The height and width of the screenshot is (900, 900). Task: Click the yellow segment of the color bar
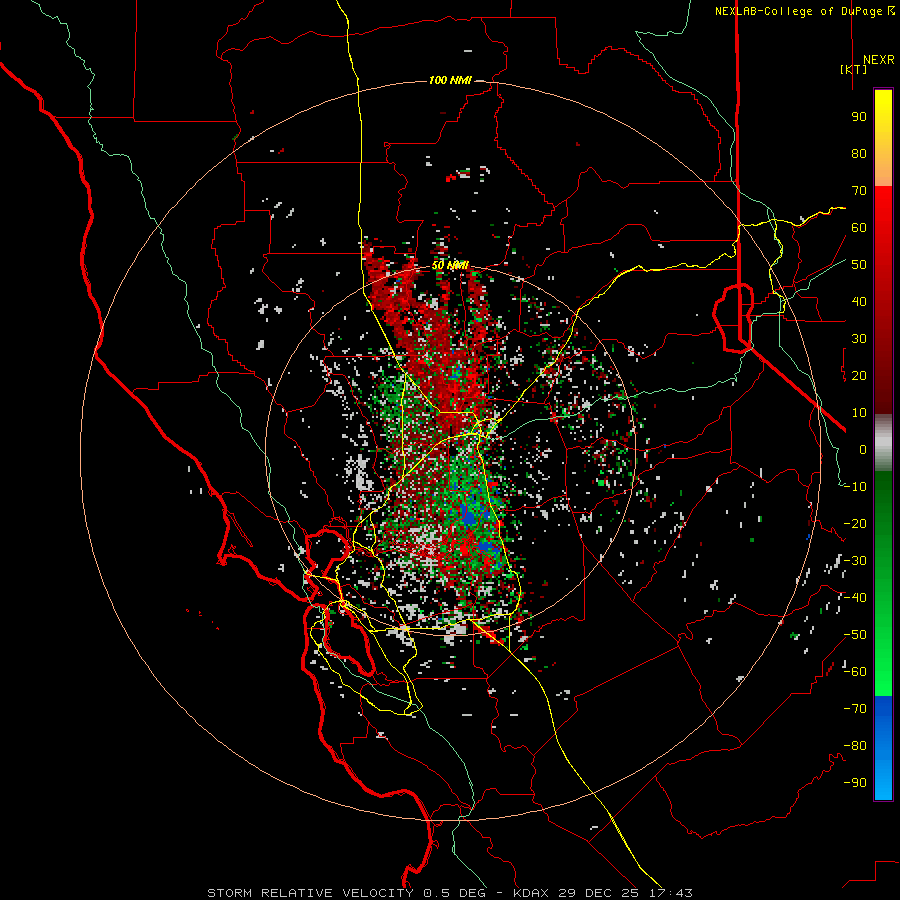pos(883,138)
